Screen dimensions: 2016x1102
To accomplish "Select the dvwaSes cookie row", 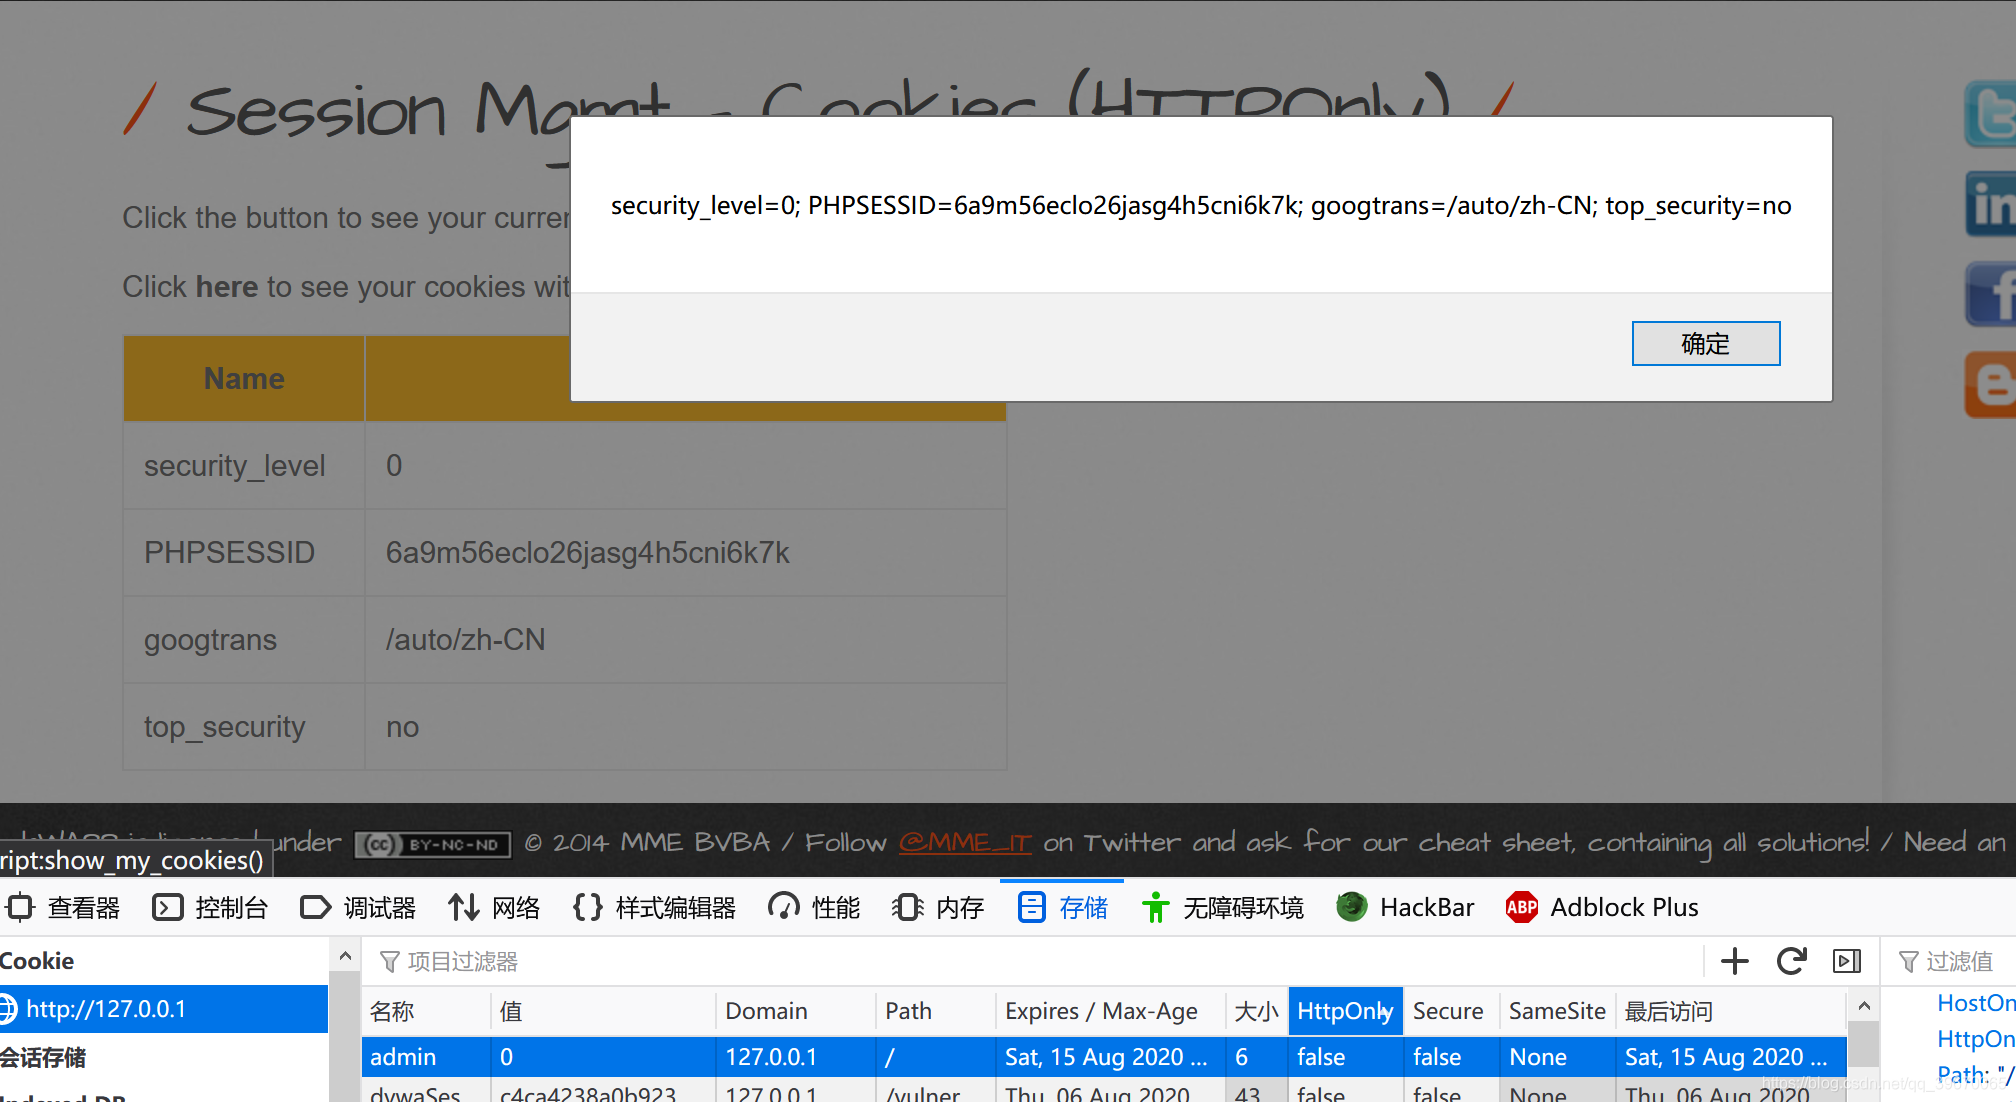I will coord(1104,1092).
